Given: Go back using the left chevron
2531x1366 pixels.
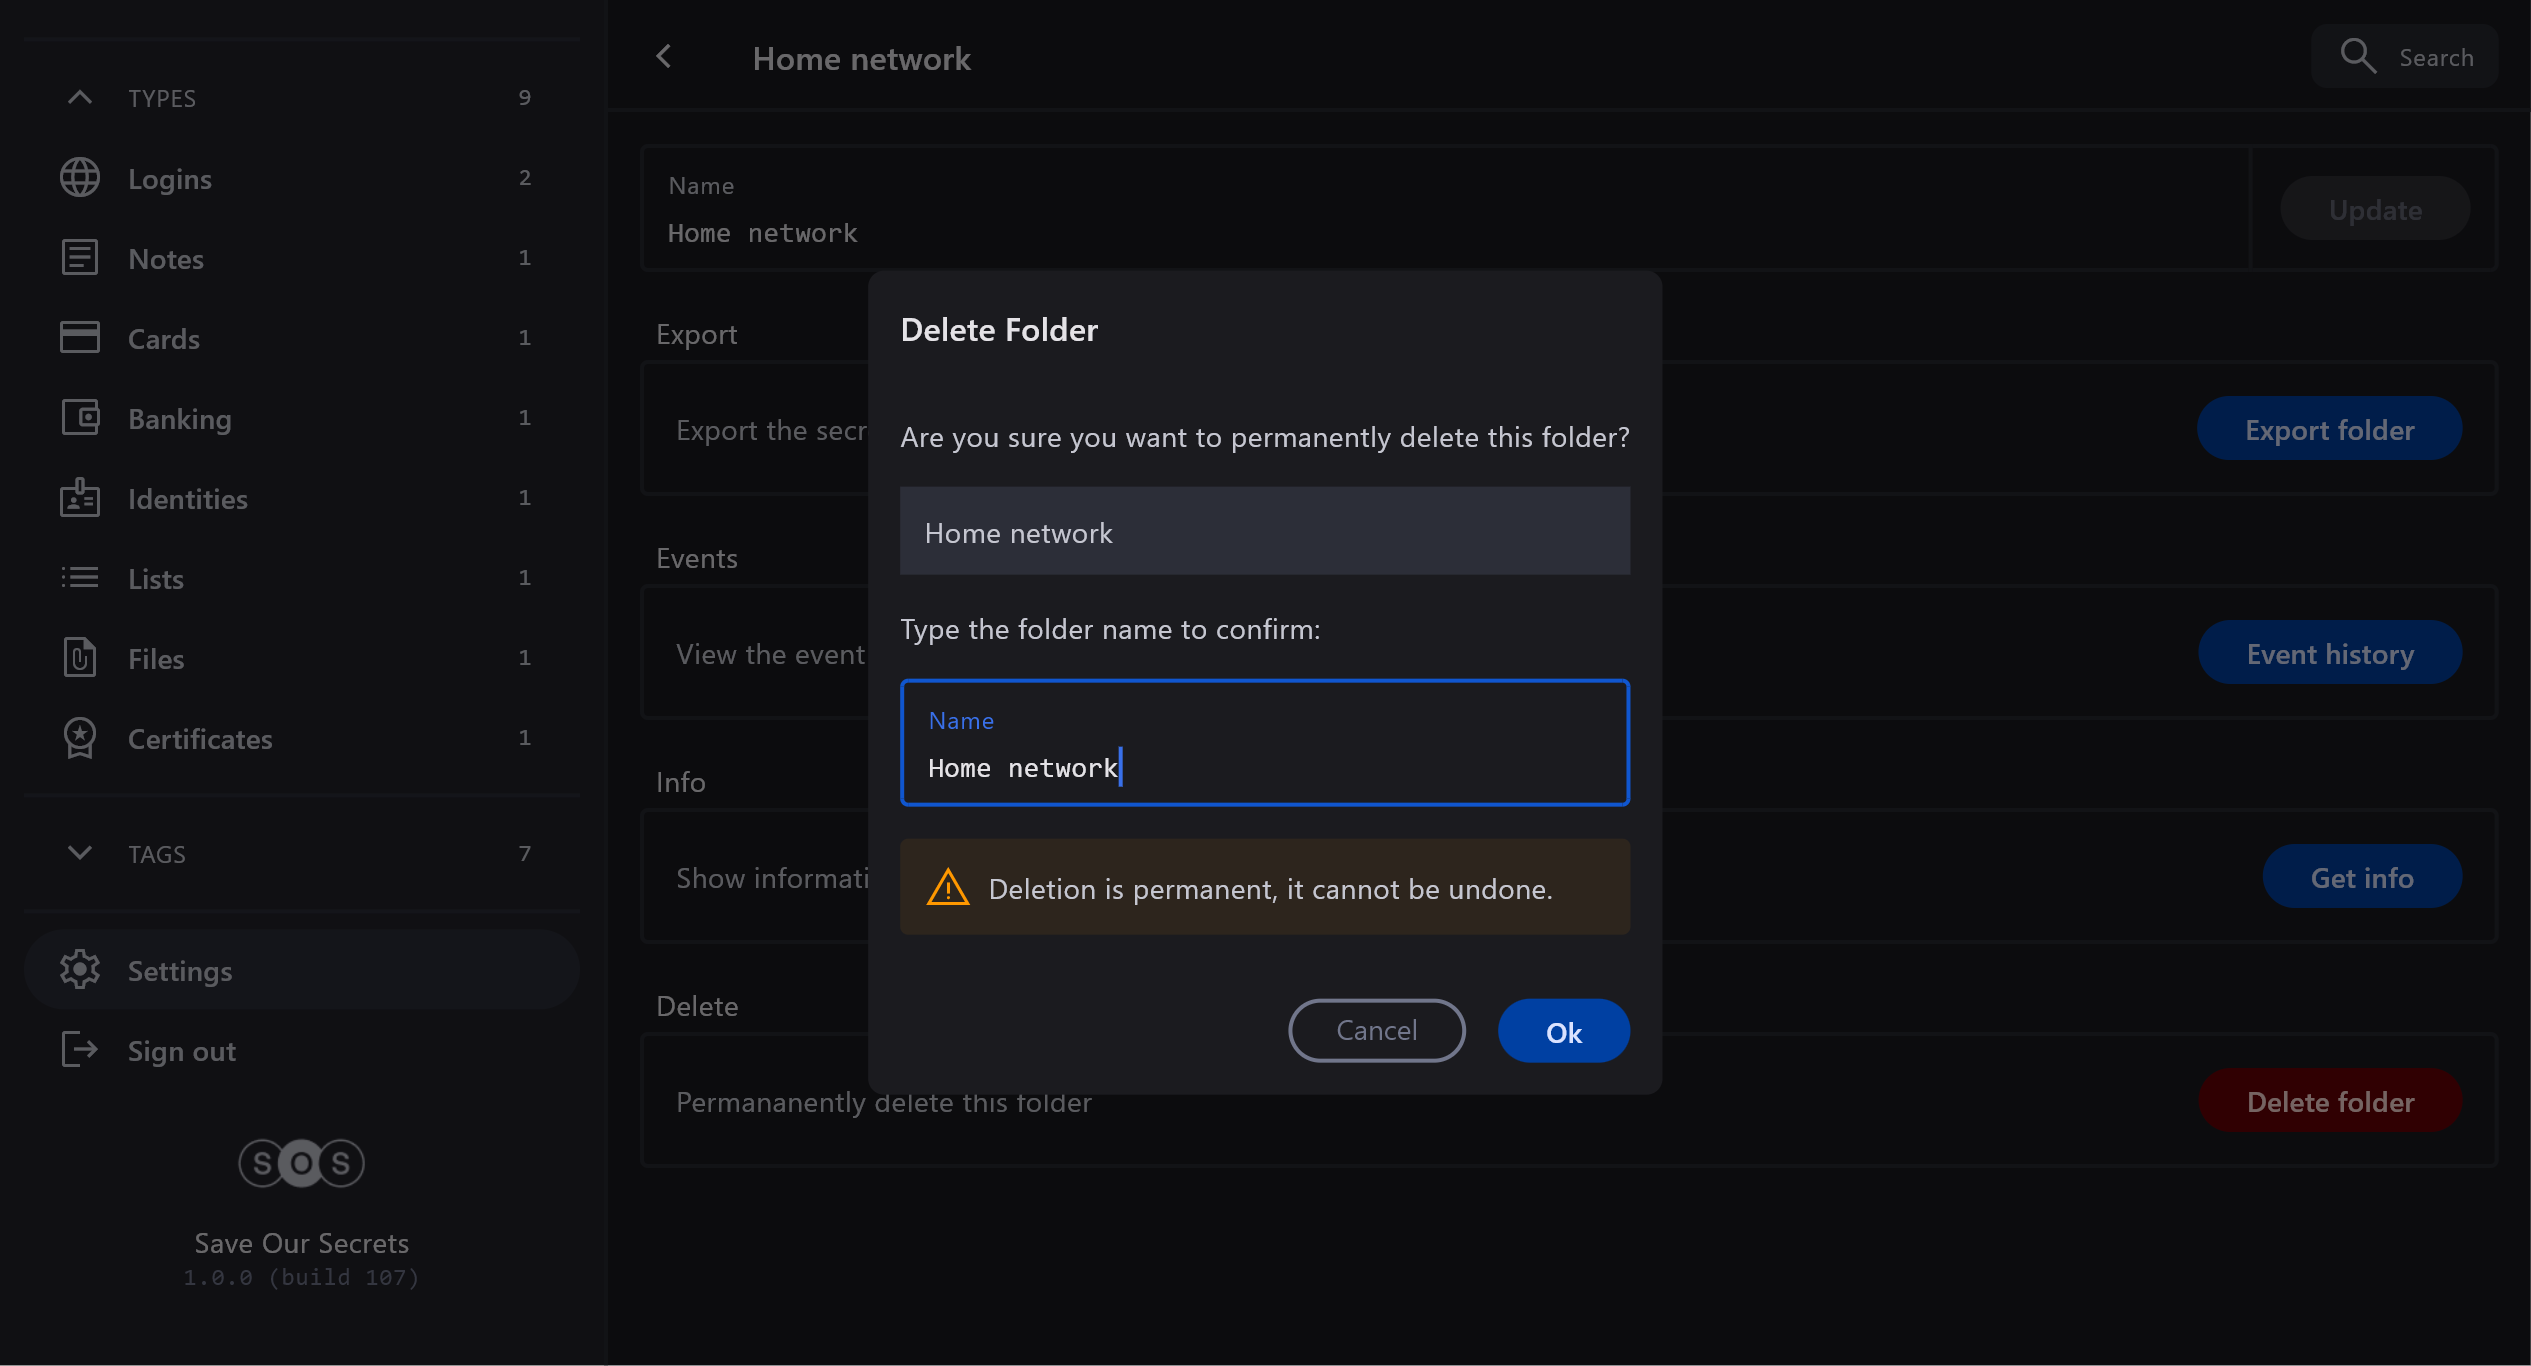Looking at the screenshot, I should [x=664, y=57].
